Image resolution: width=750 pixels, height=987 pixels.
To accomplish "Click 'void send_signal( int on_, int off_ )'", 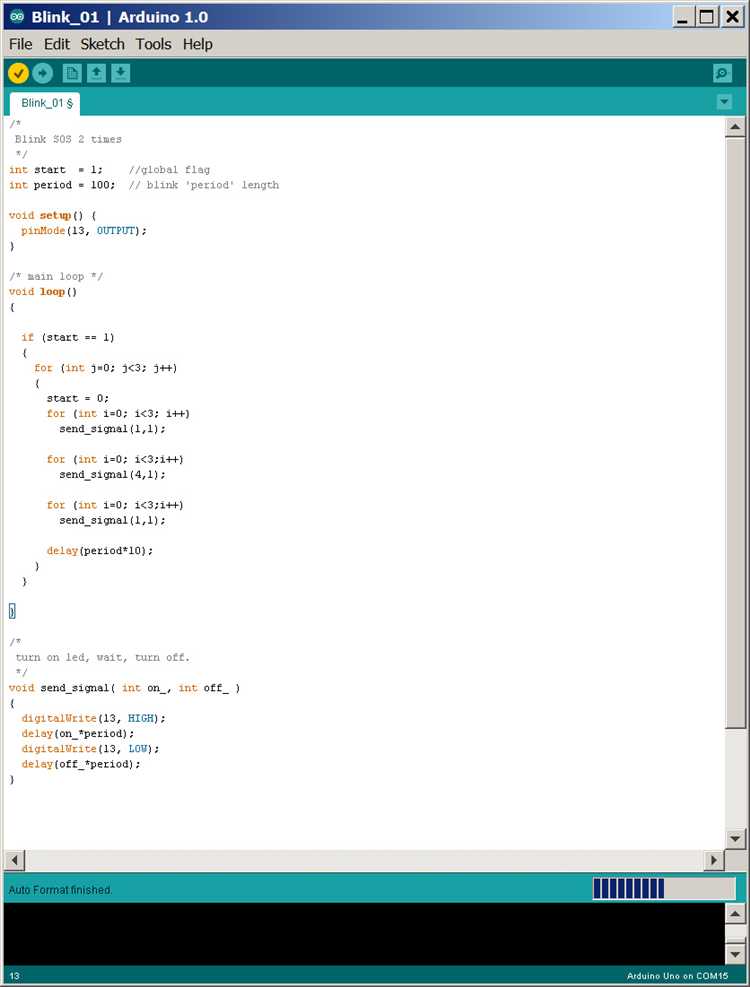I will pyautogui.click(x=125, y=688).
